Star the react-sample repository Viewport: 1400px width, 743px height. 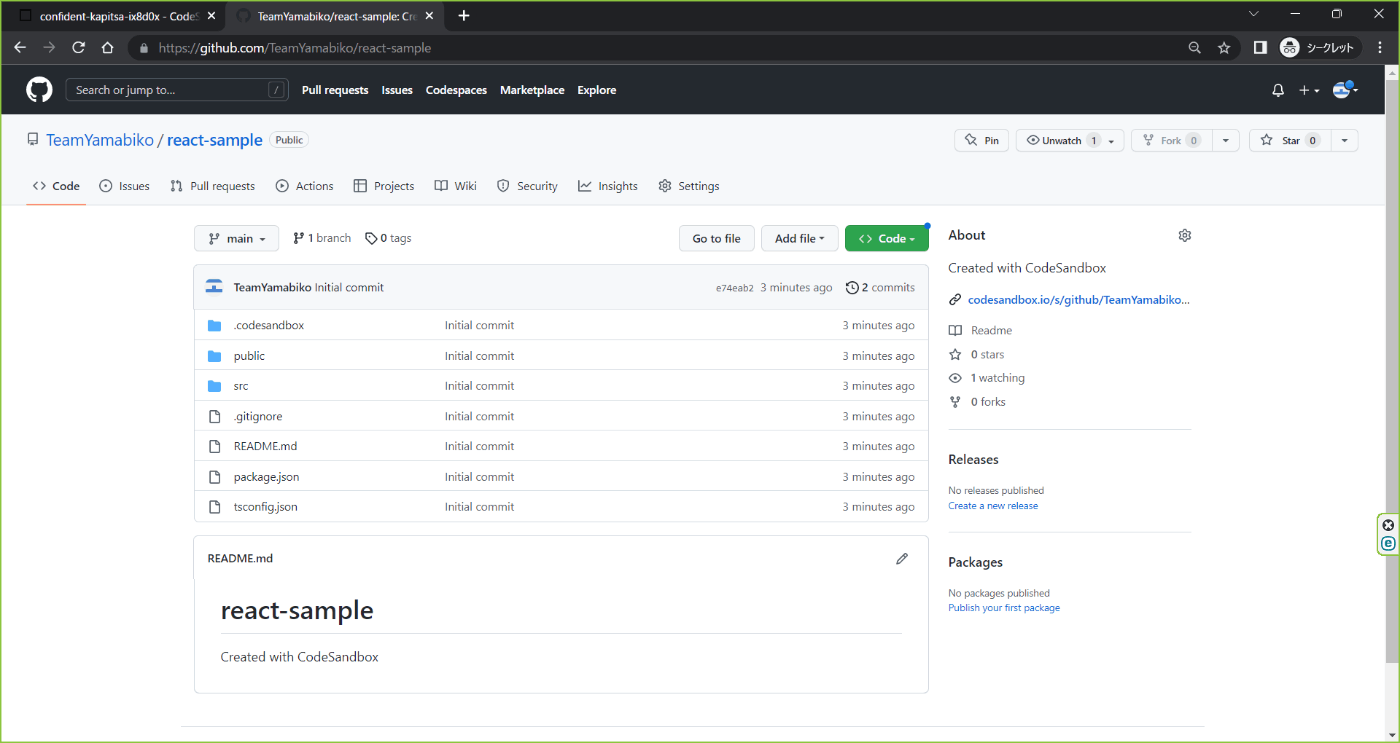tap(1291, 141)
